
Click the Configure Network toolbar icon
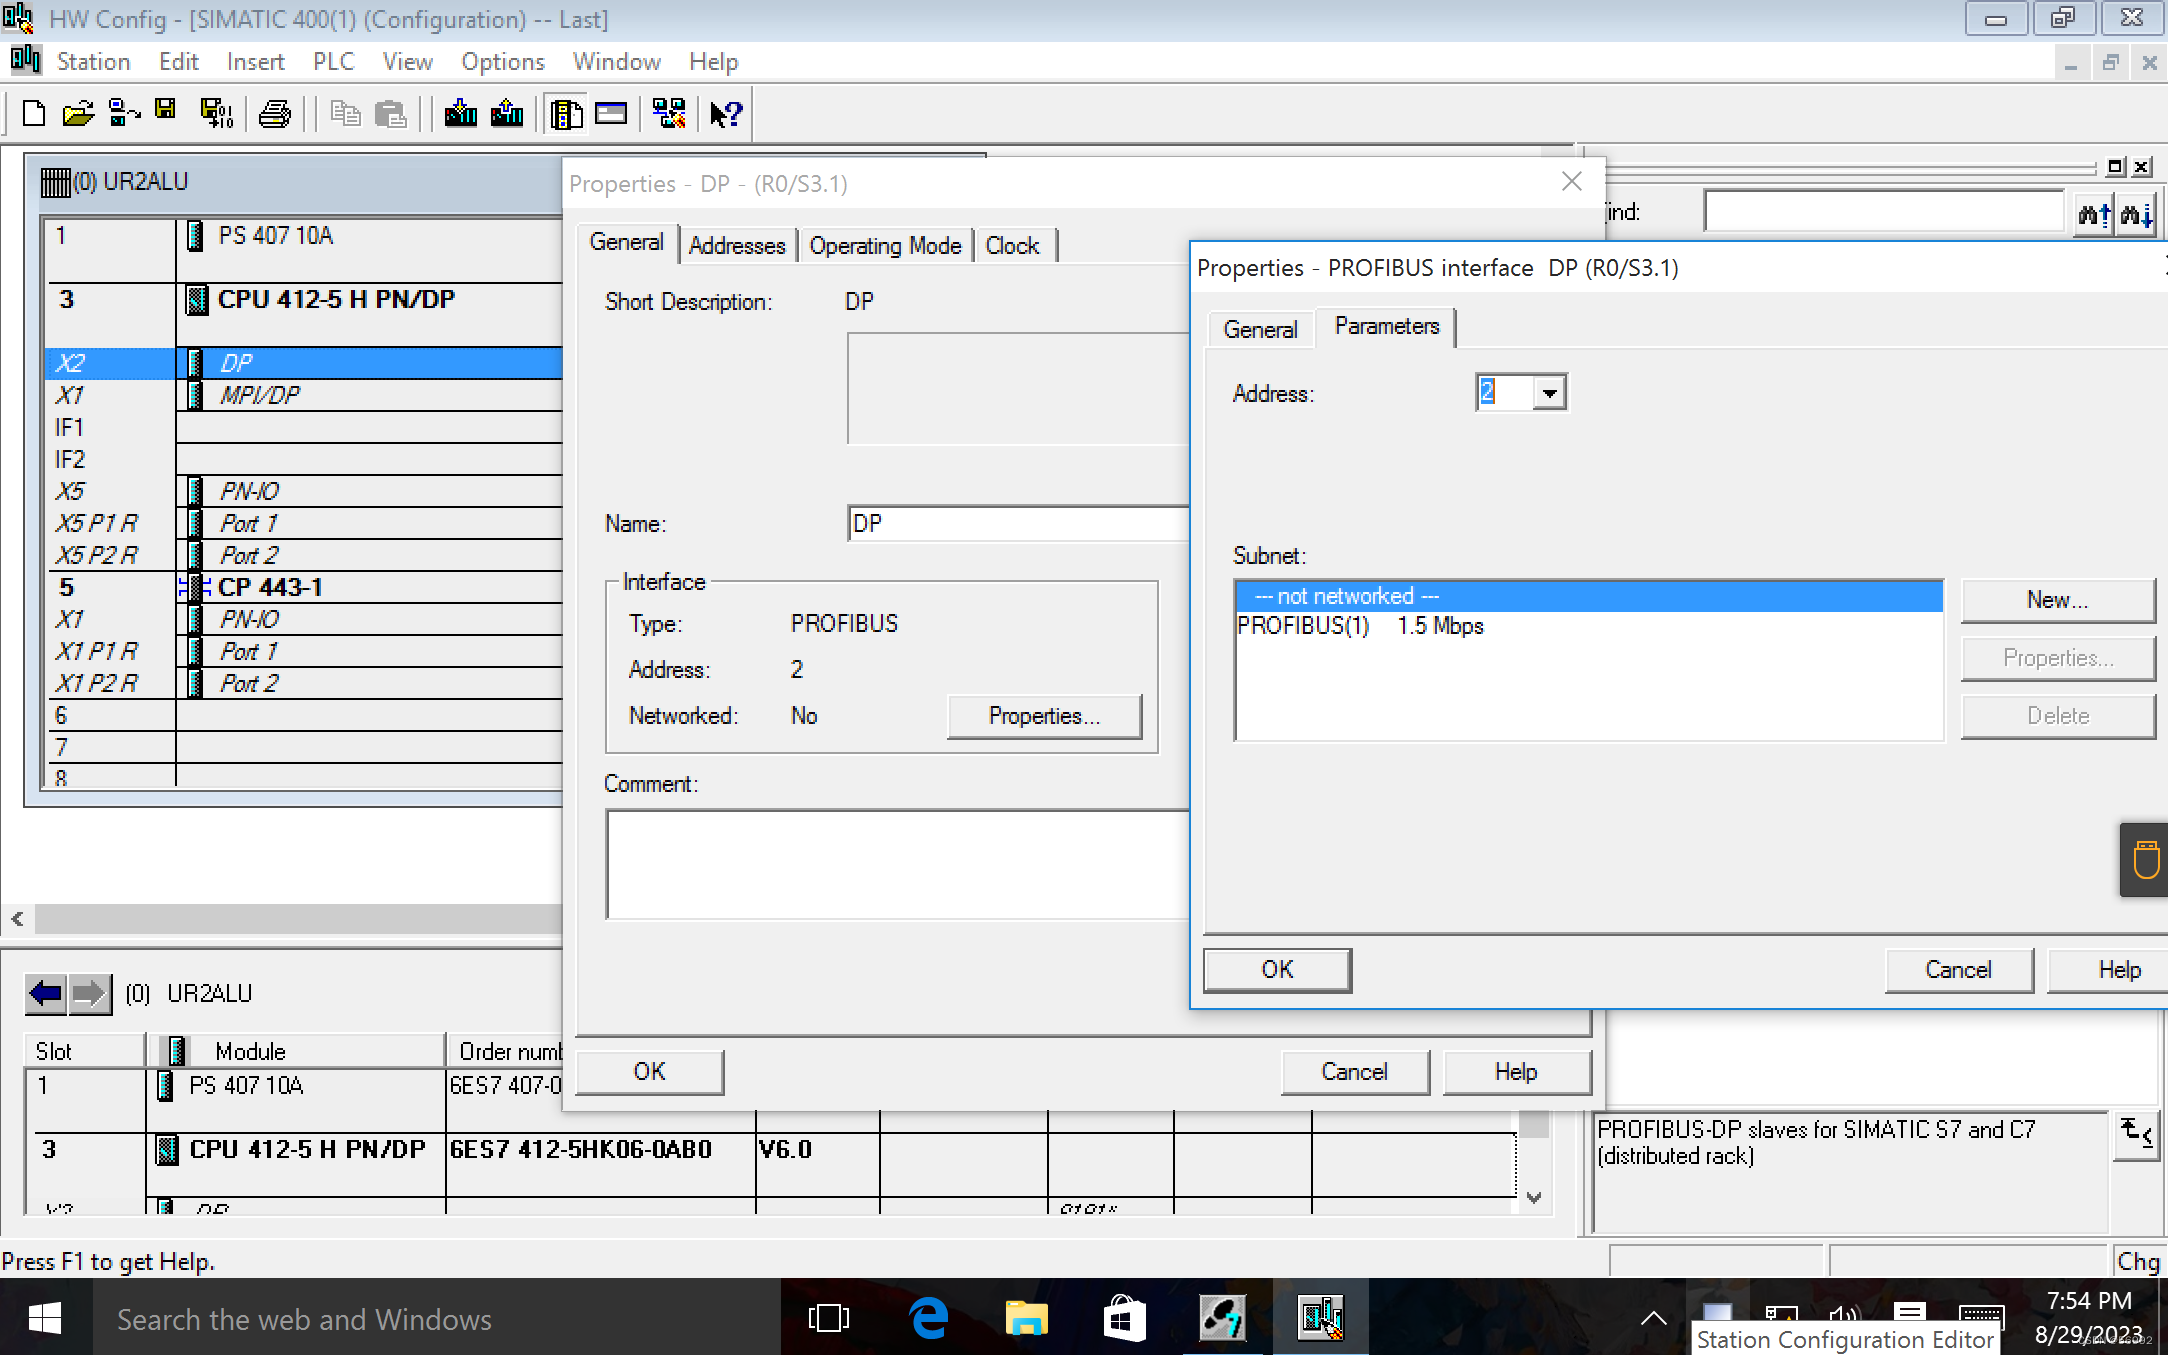pos(668,114)
